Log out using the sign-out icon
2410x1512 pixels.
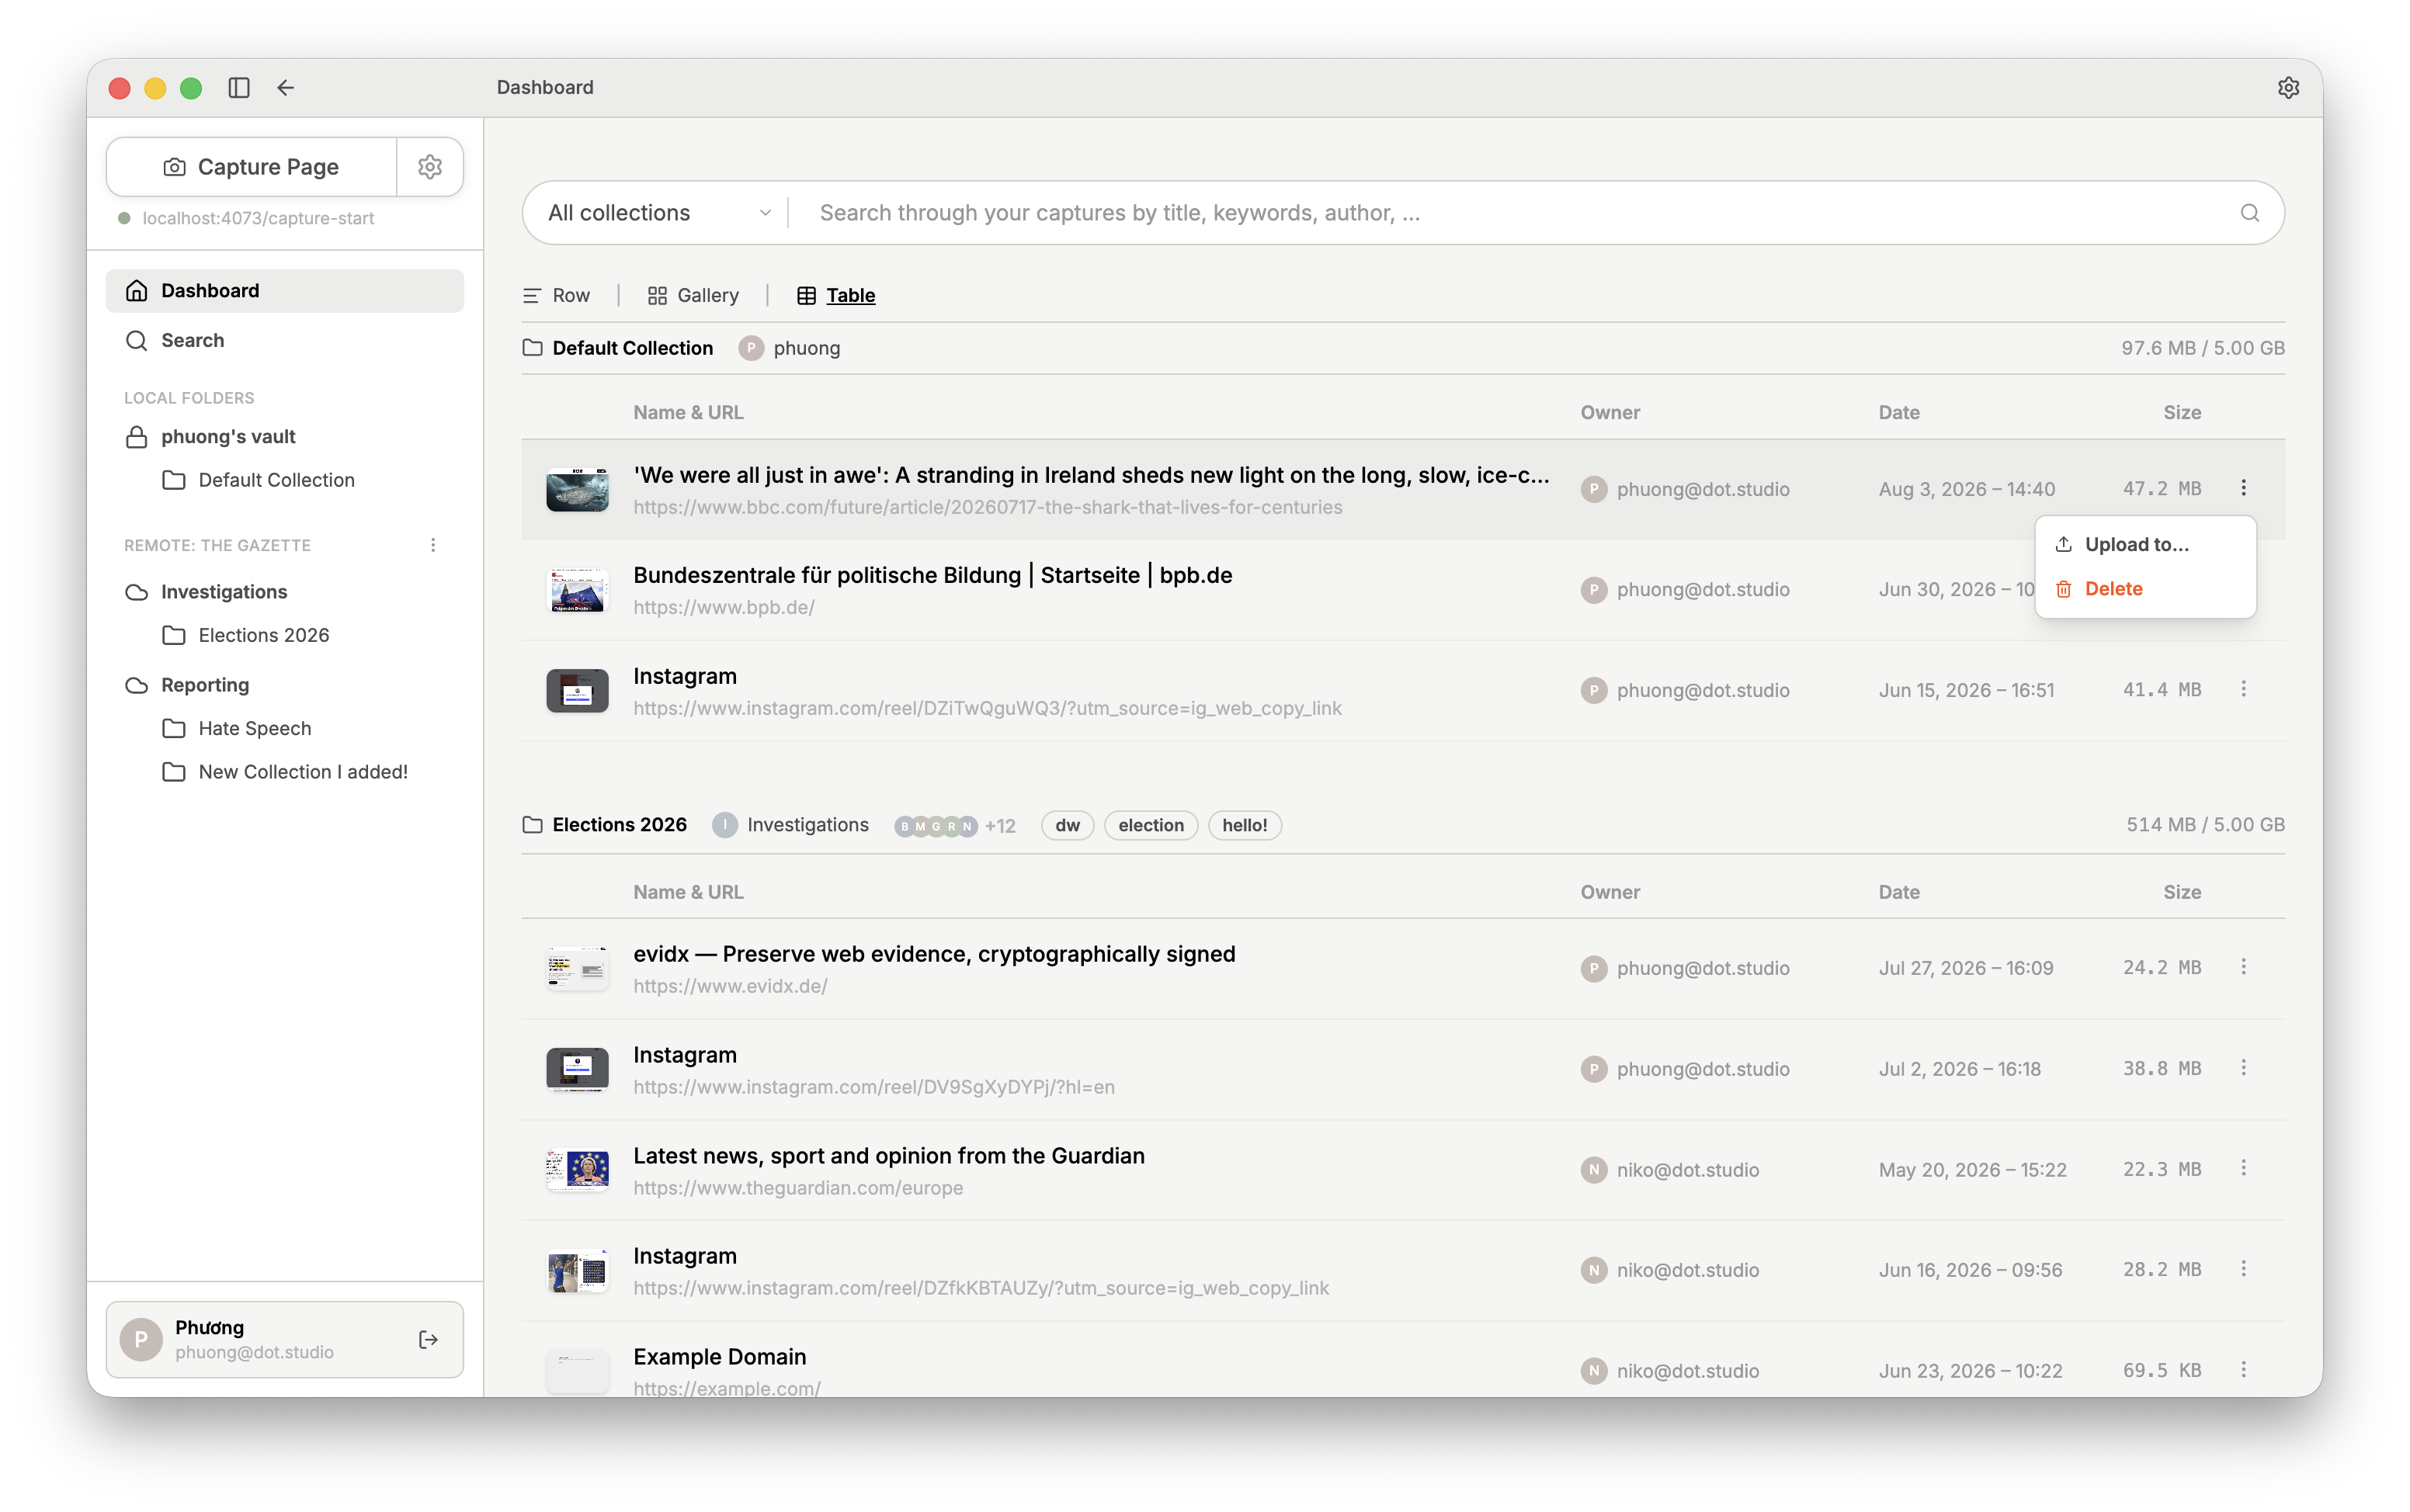pos(429,1340)
